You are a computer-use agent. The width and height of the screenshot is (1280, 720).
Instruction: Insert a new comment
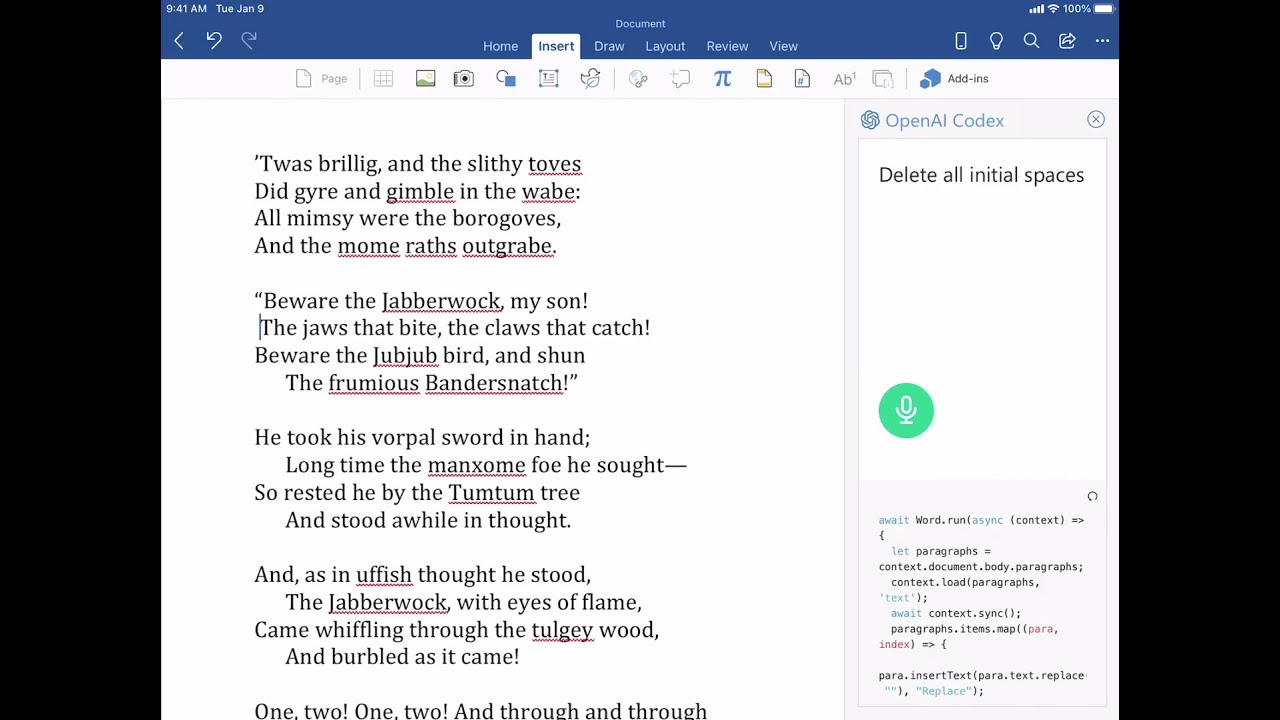(x=680, y=79)
